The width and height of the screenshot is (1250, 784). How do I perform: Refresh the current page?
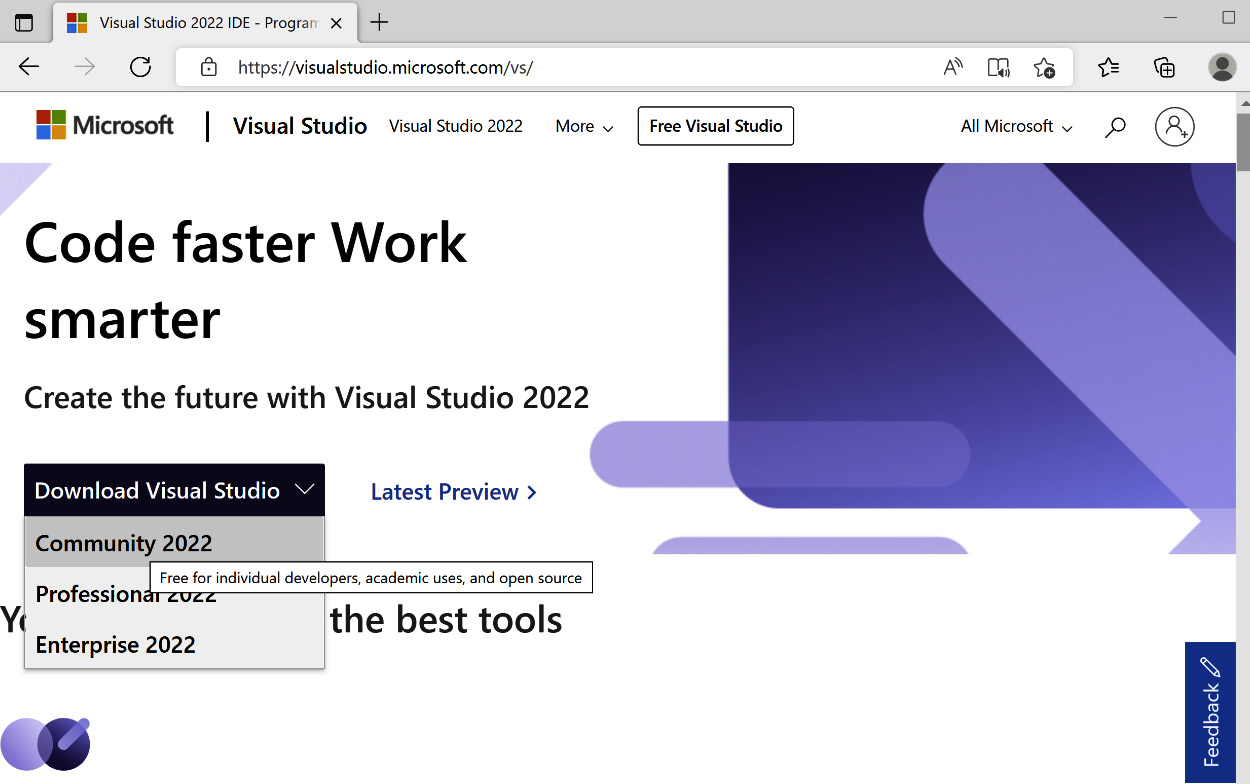[x=141, y=67]
